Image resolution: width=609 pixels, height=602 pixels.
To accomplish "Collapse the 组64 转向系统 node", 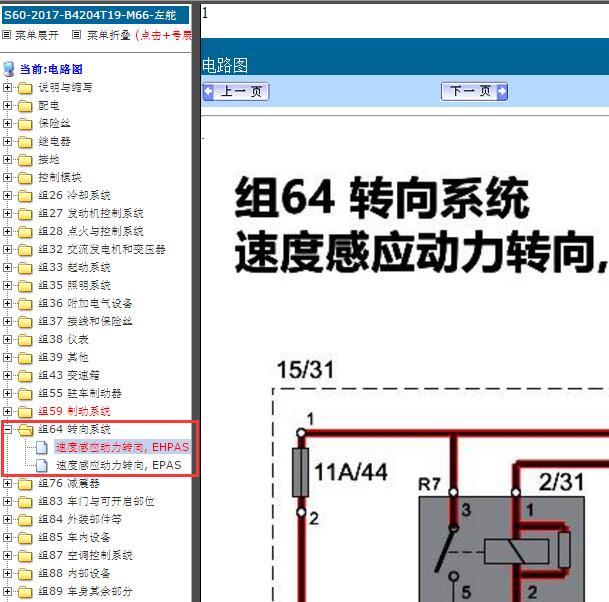I will 7,429.
